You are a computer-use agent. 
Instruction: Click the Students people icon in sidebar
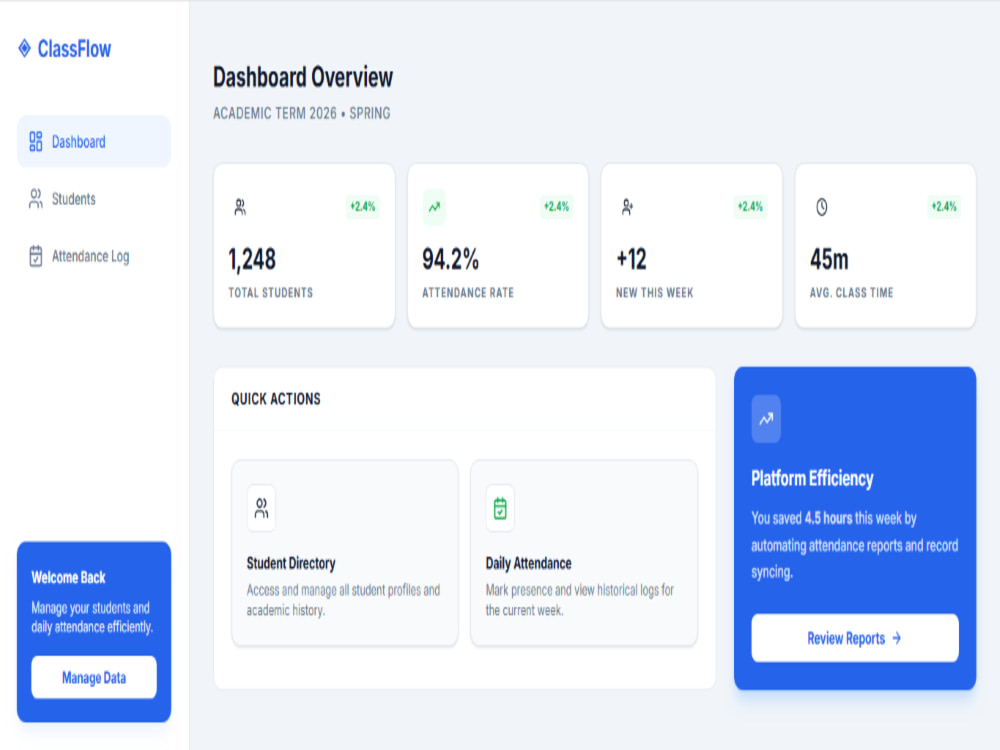pos(36,199)
